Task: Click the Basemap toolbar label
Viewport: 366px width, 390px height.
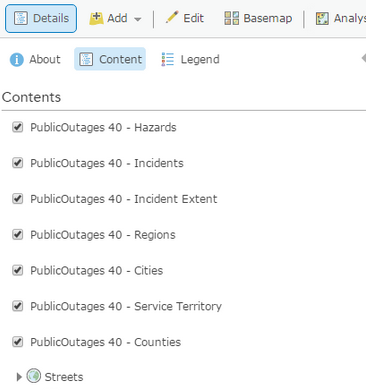Action: pyautogui.click(x=268, y=18)
